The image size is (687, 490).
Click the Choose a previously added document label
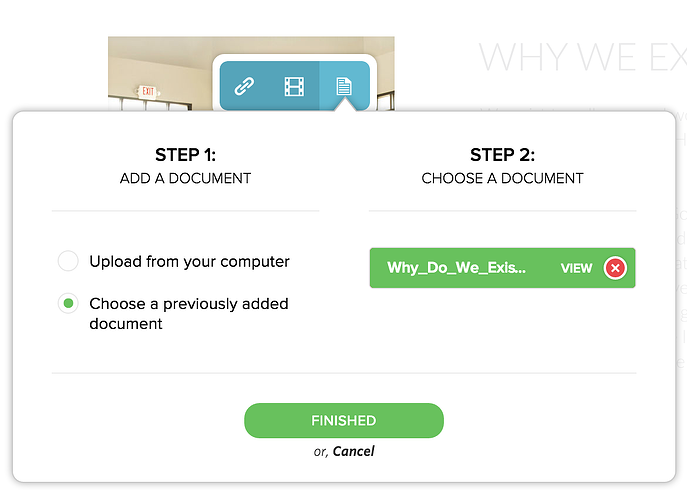[189, 313]
